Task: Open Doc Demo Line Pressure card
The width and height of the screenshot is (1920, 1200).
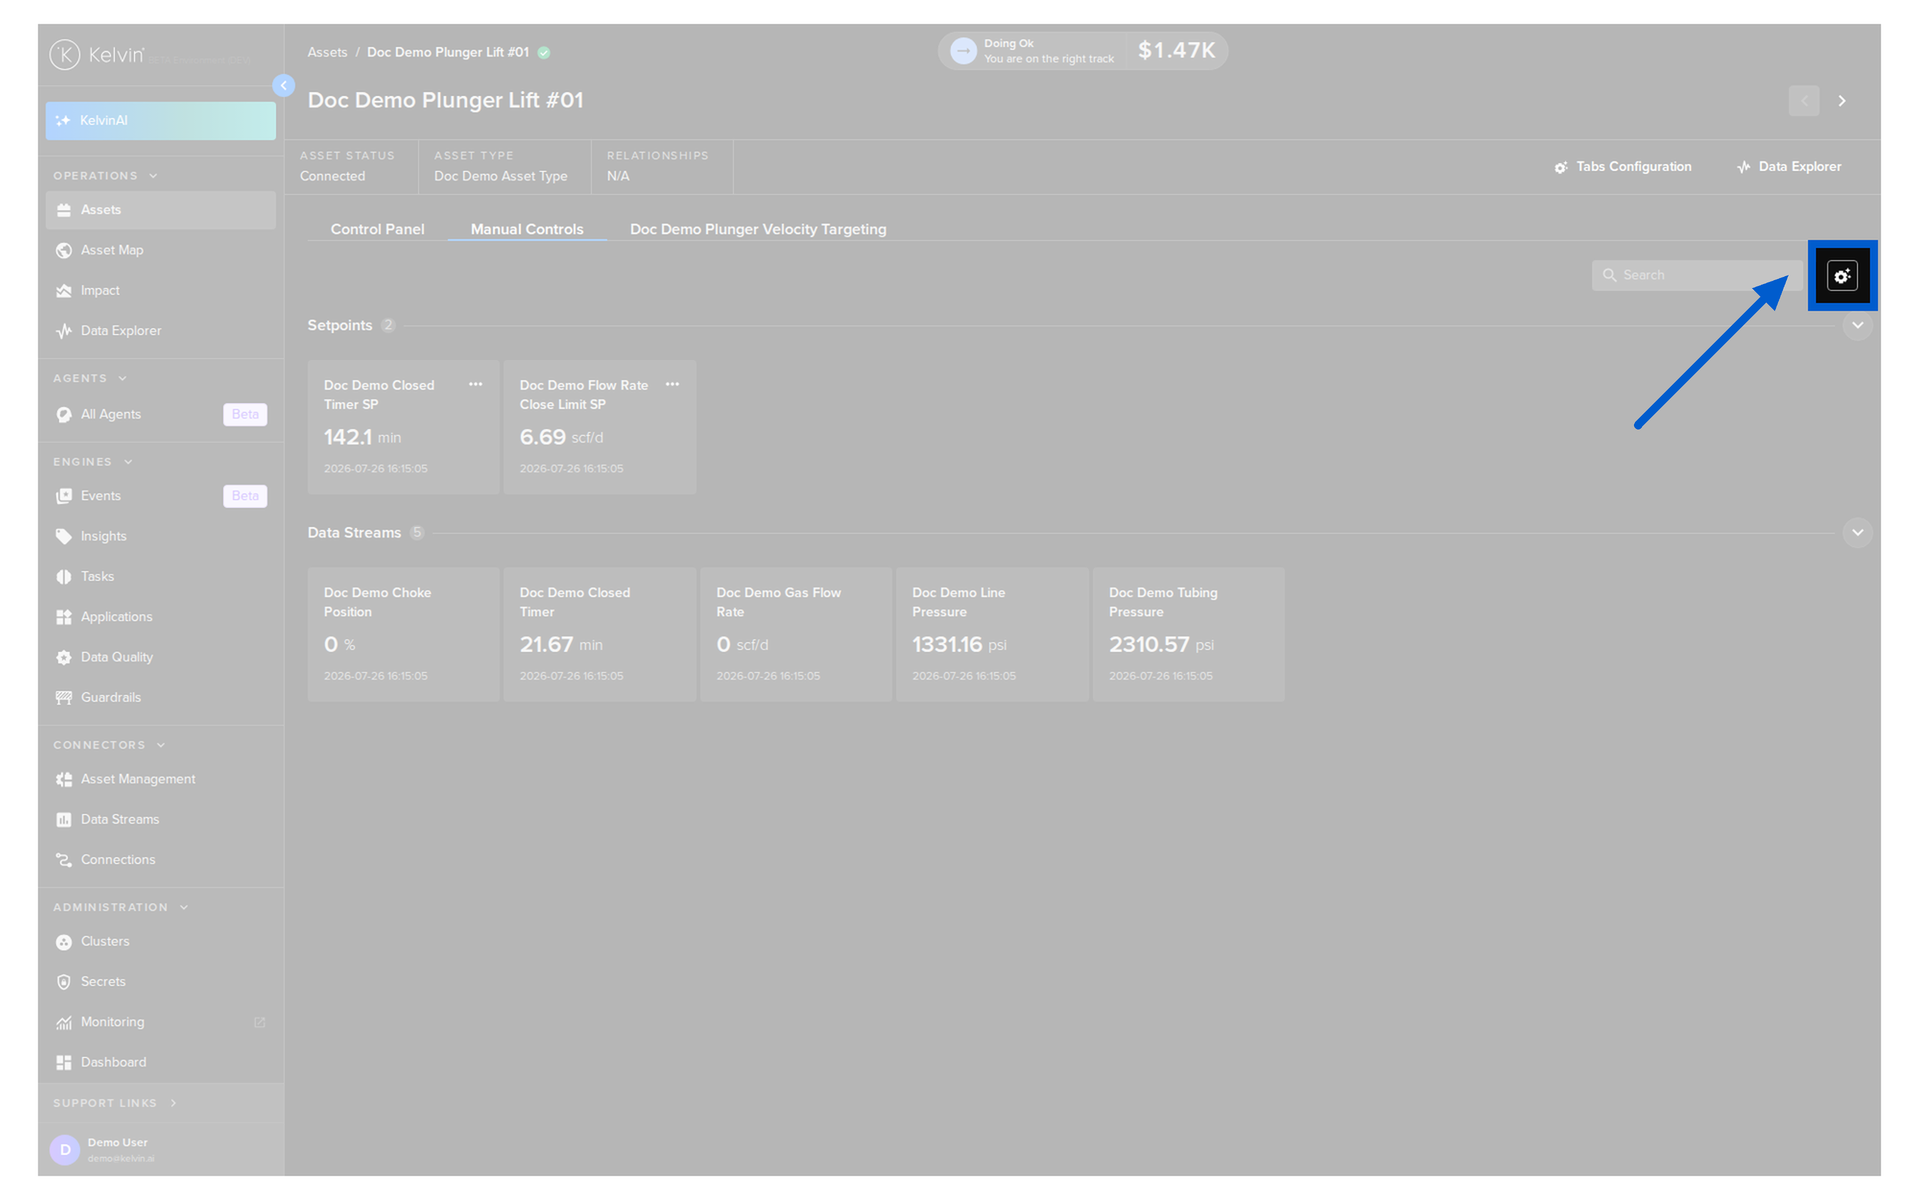Action: pos(992,634)
